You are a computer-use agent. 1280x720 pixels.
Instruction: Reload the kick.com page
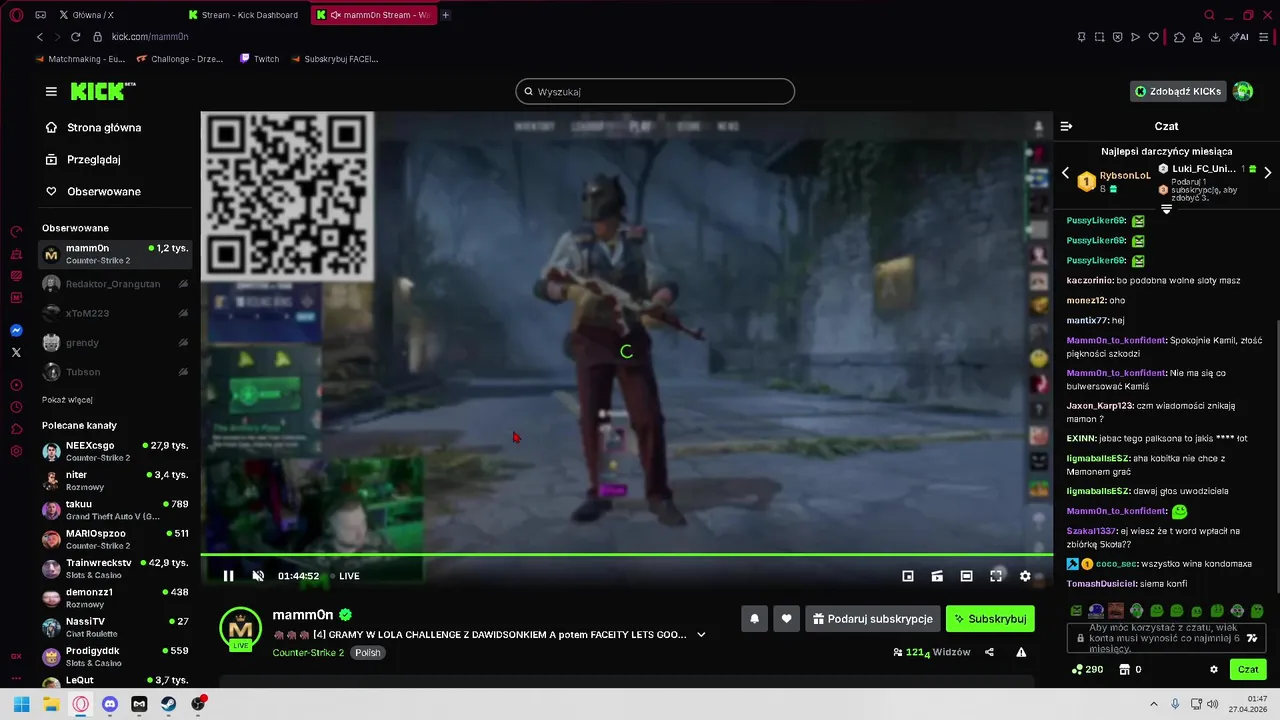click(x=75, y=37)
